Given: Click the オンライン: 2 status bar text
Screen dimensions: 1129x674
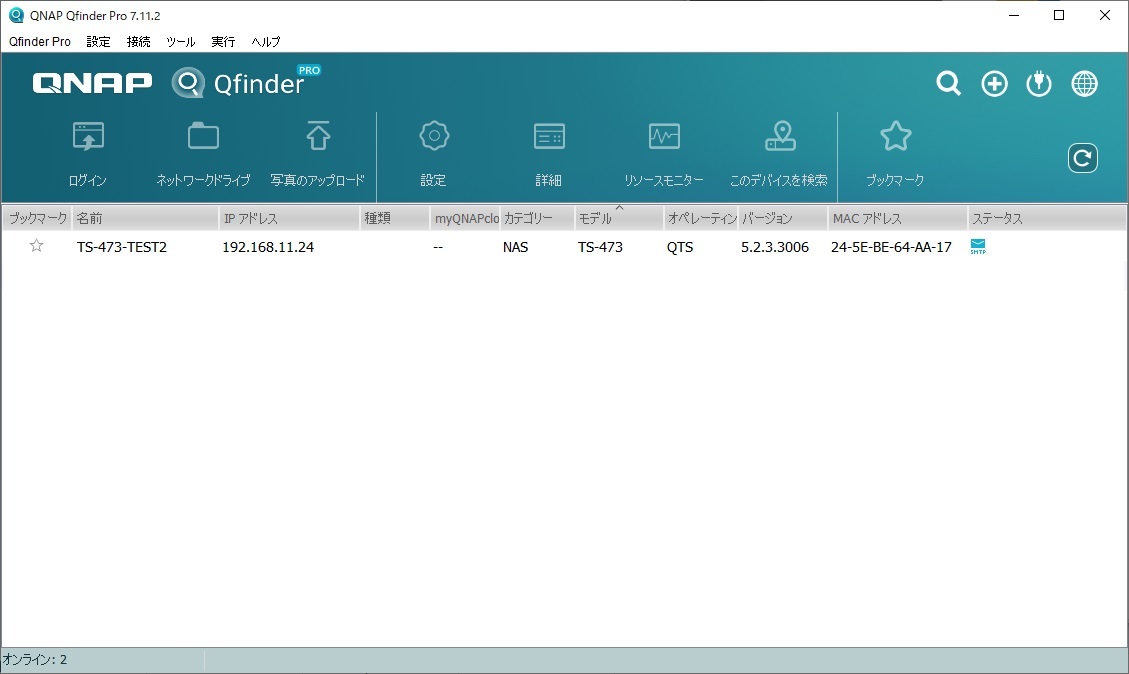Looking at the screenshot, I should click(x=35, y=660).
